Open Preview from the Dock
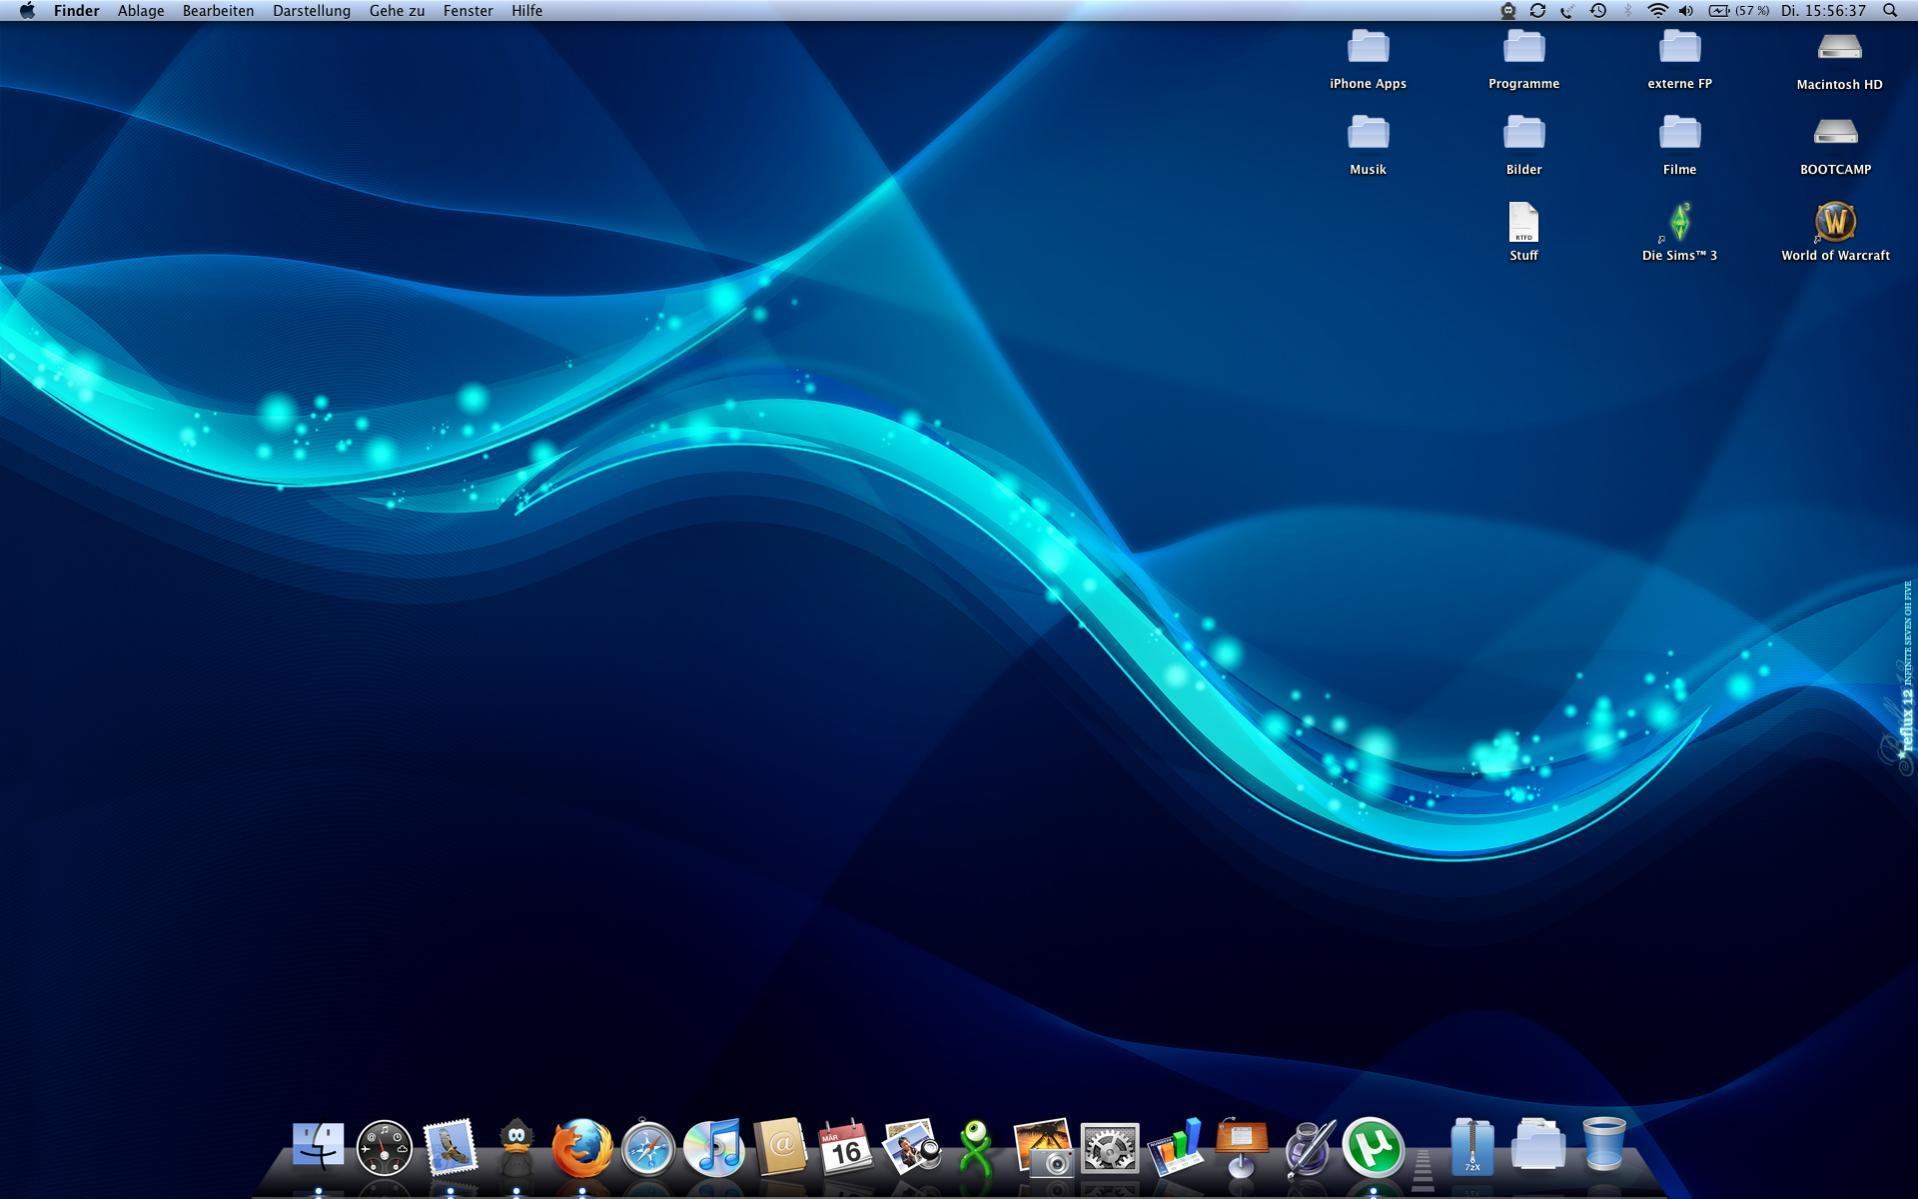Screen dimensions: 1918x1199 pos(911,1147)
